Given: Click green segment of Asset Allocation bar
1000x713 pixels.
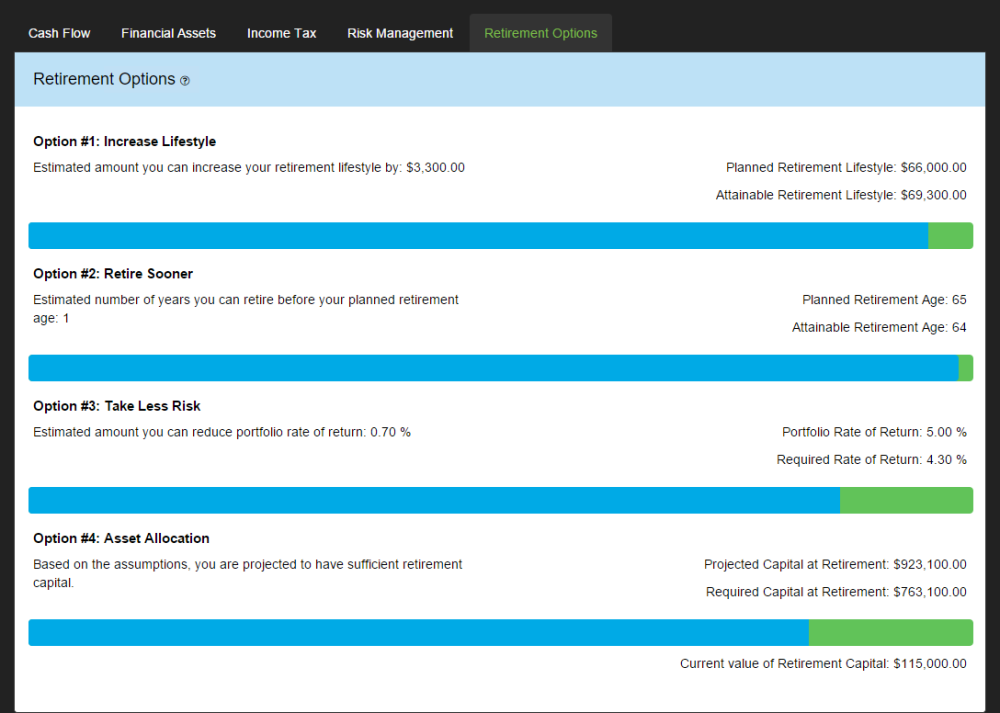Looking at the screenshot, I should (x=891, y=633).
